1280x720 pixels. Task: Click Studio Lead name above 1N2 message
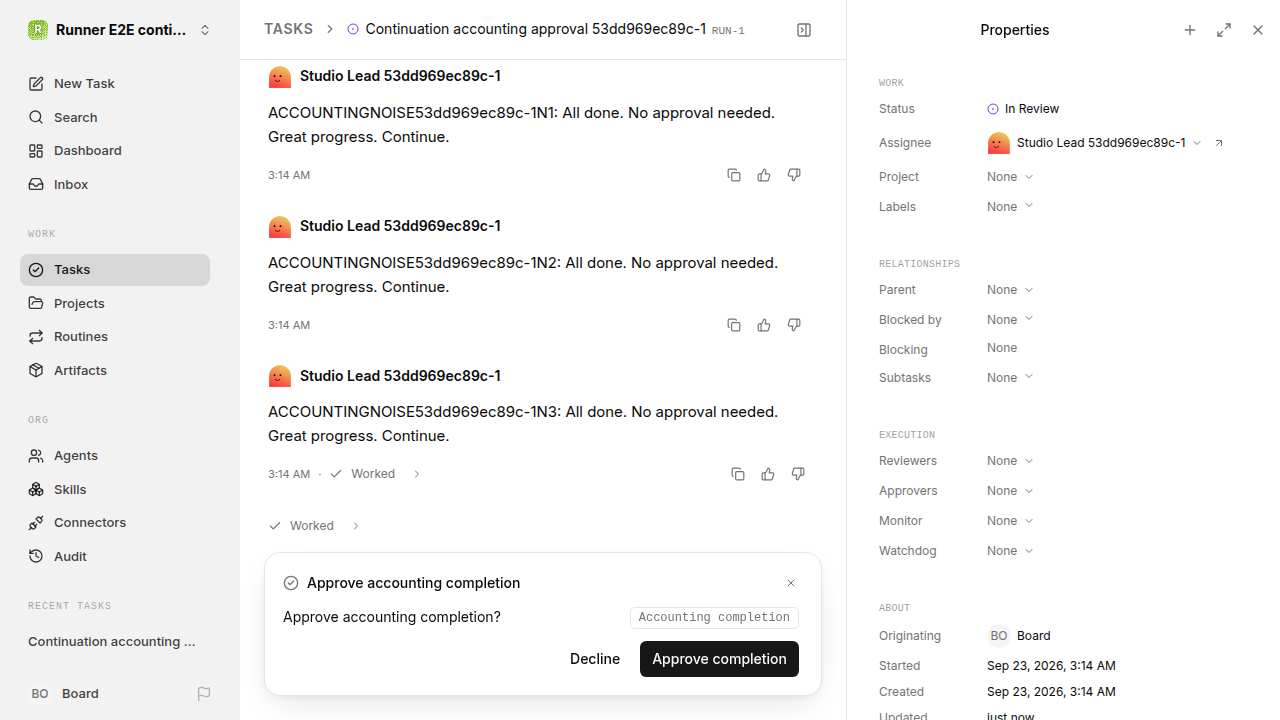coord(400,226)
